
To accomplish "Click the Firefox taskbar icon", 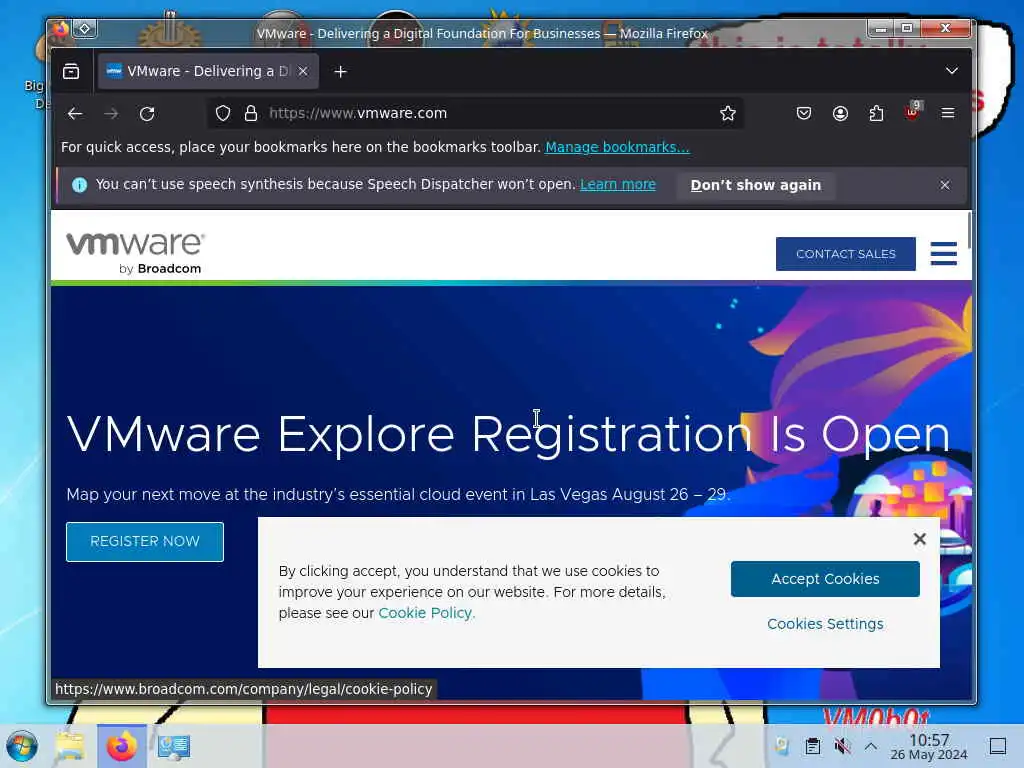I will [121, 746].
